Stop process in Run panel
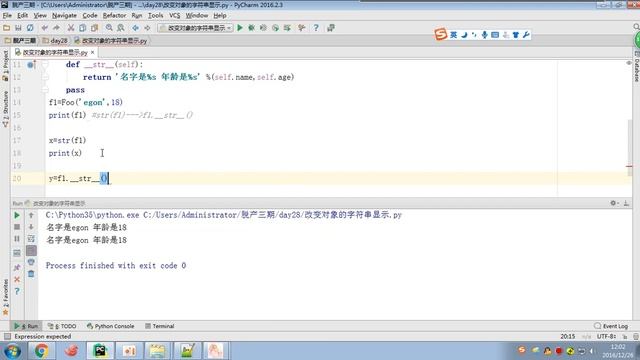640x360 pixels. (x=17, y=227)
